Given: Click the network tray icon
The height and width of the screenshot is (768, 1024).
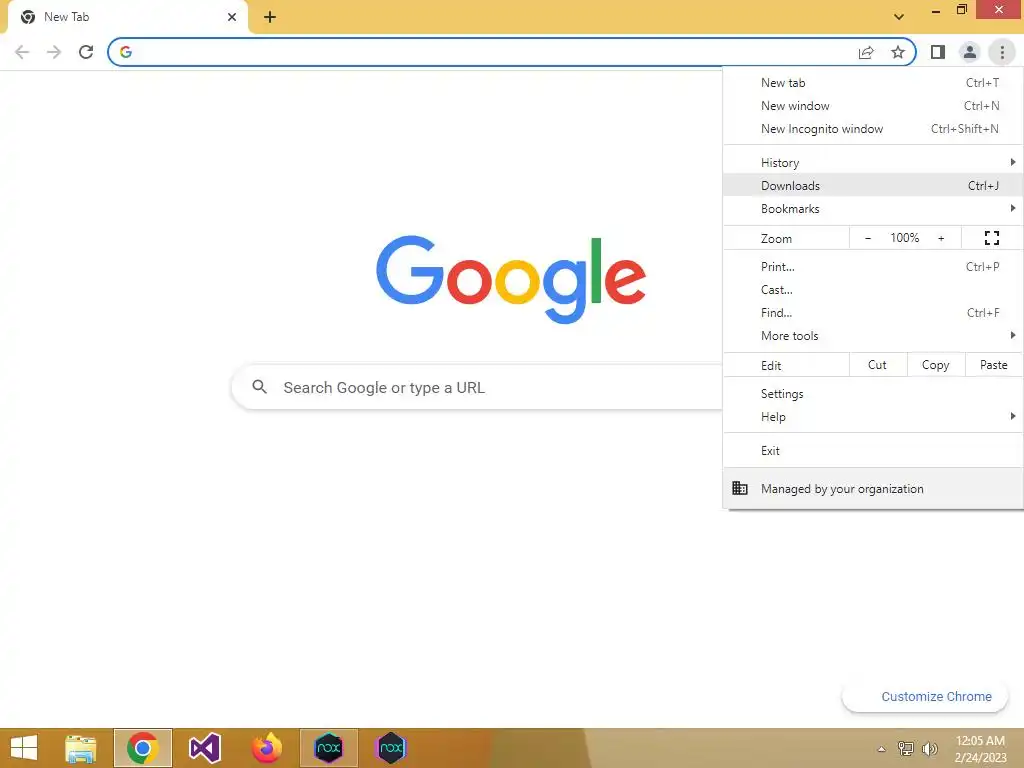Looking at the screenshot, I should click(906, 749).
